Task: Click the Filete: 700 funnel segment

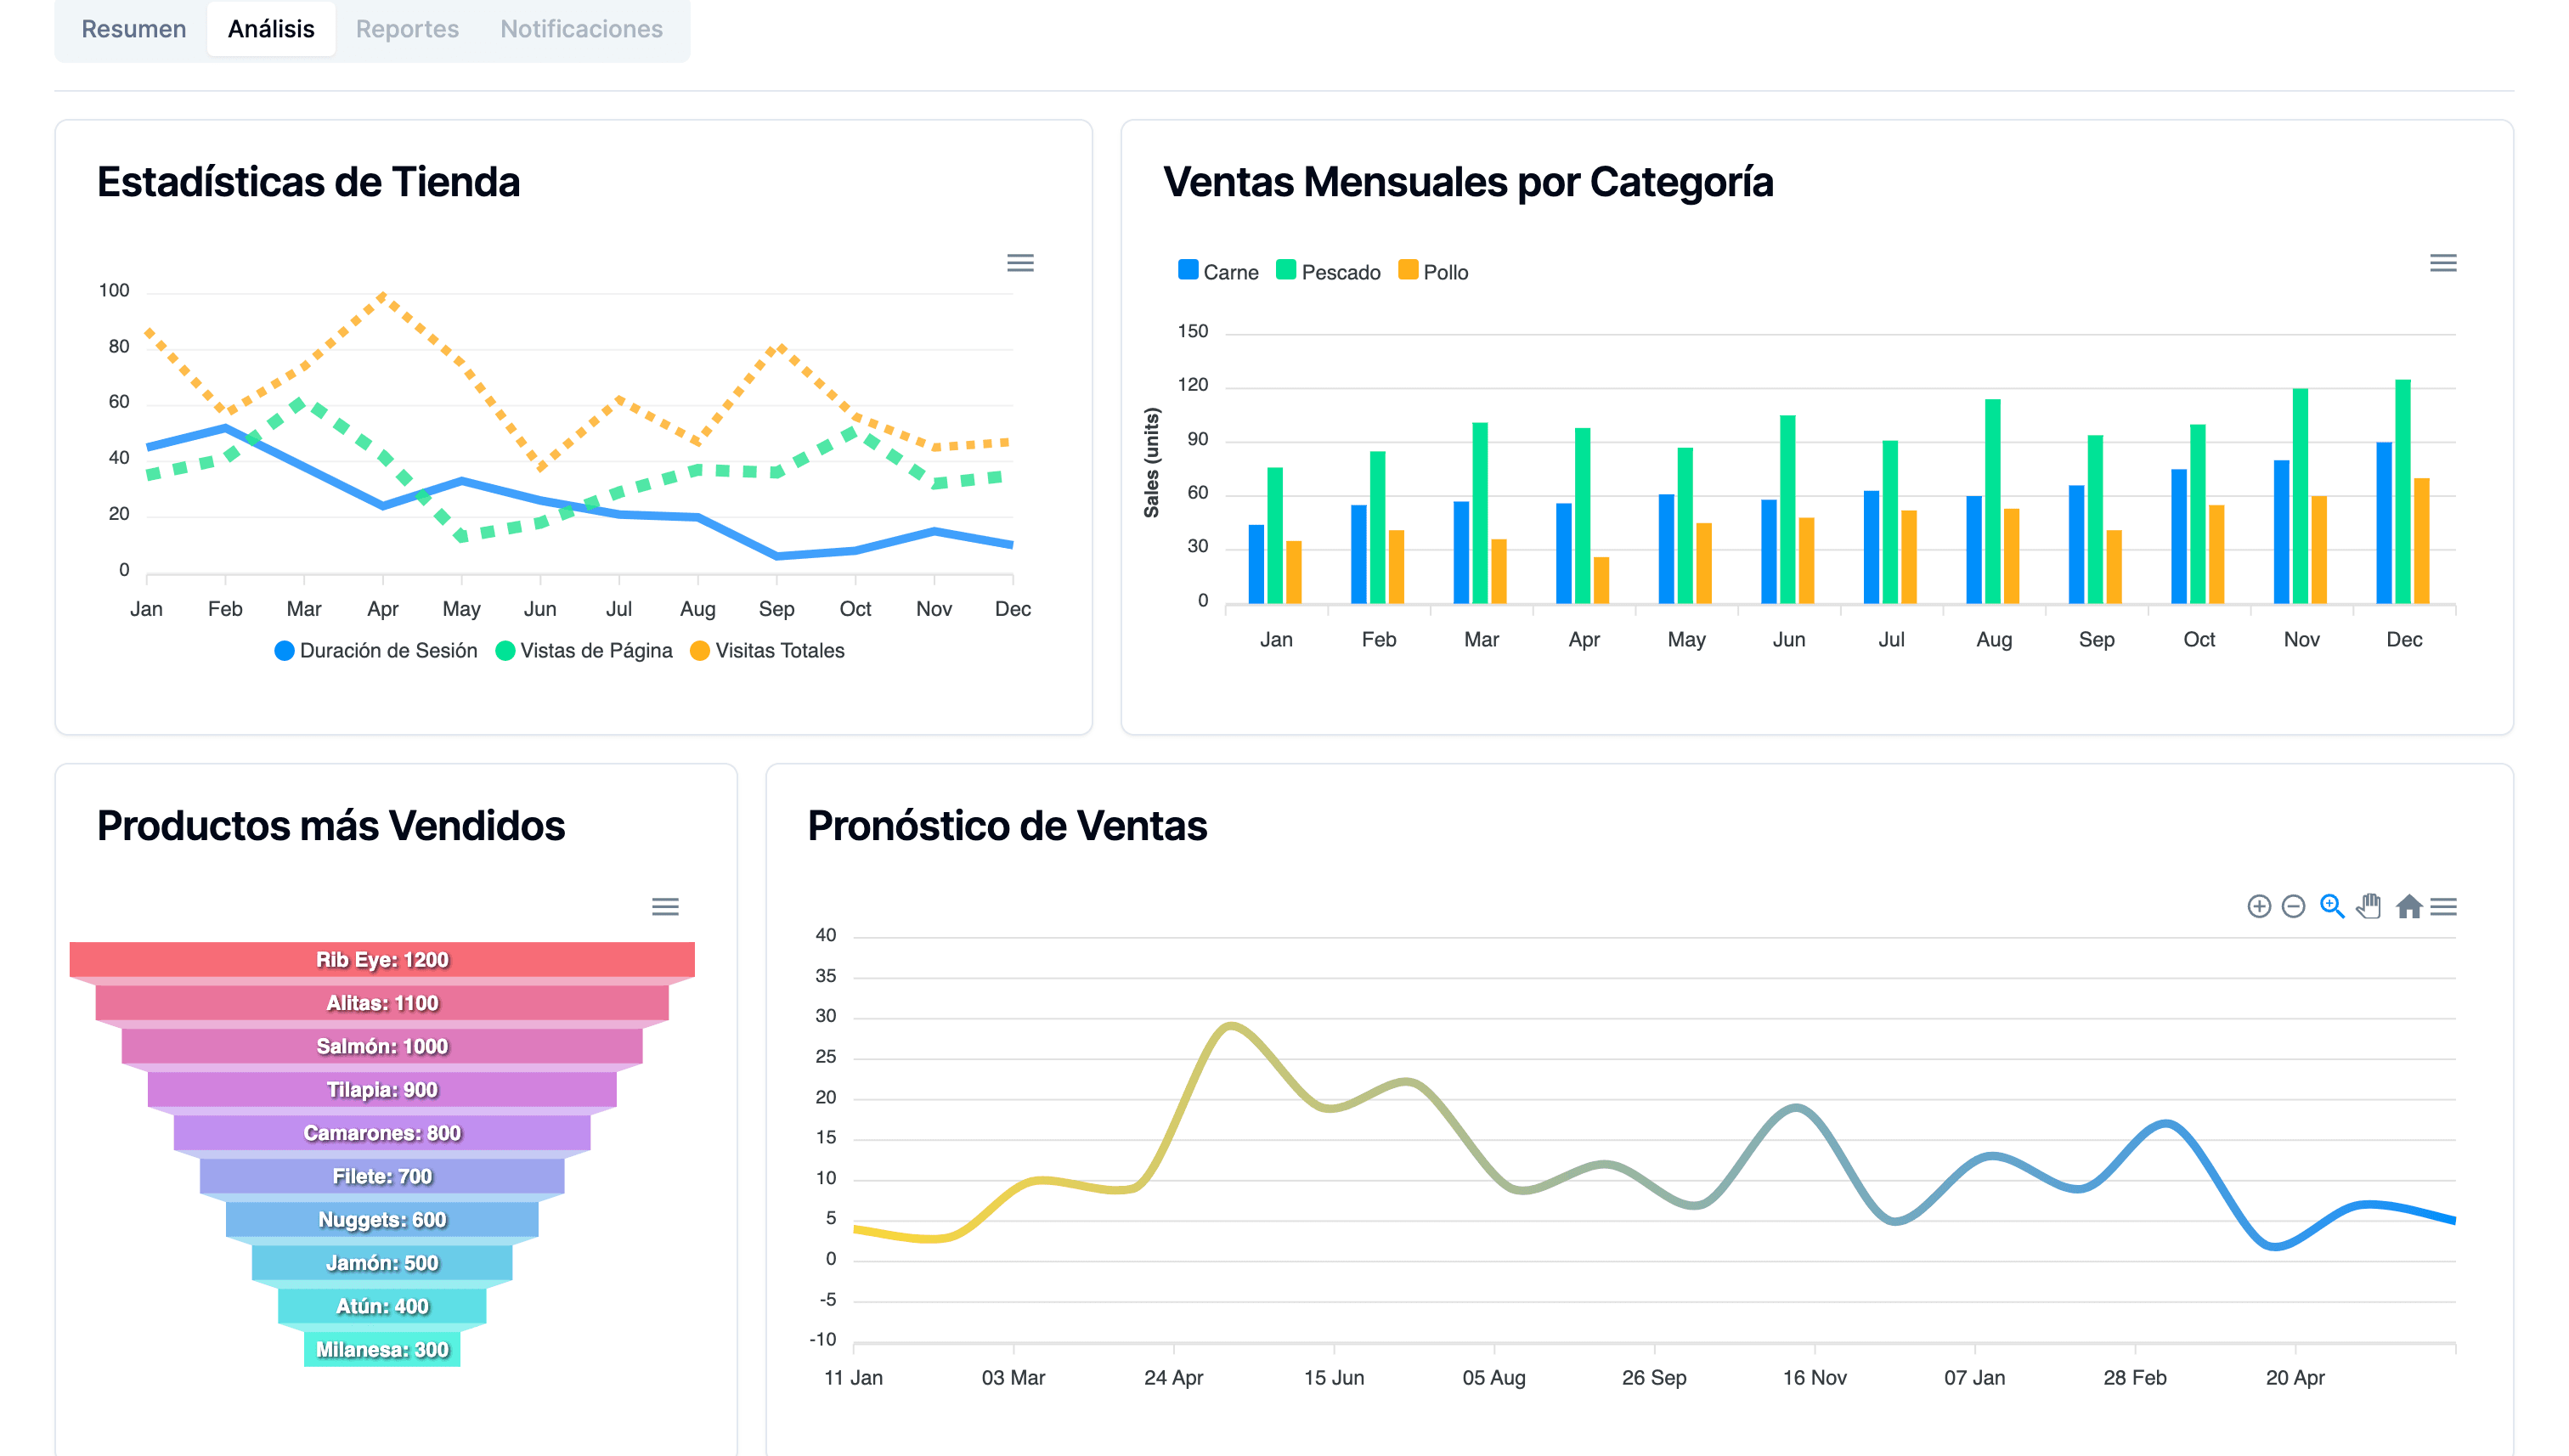Action: click(382, 1176)
